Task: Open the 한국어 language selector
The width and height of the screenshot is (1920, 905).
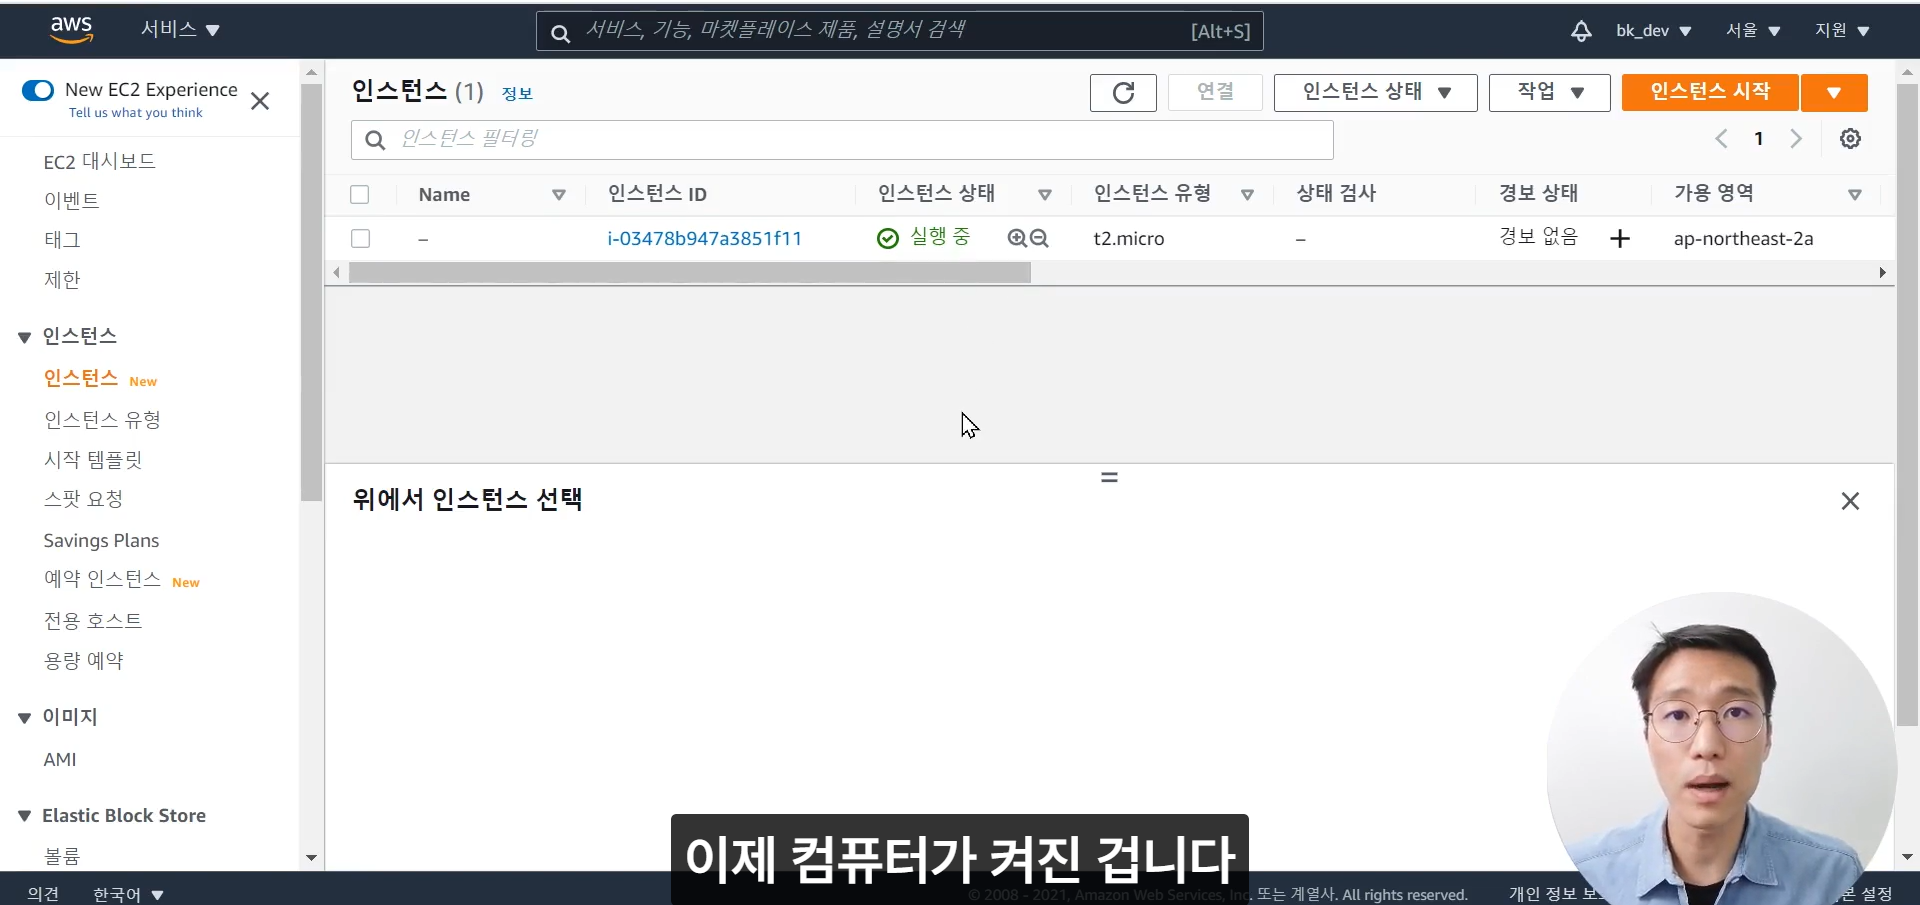Action: point(128,894)
